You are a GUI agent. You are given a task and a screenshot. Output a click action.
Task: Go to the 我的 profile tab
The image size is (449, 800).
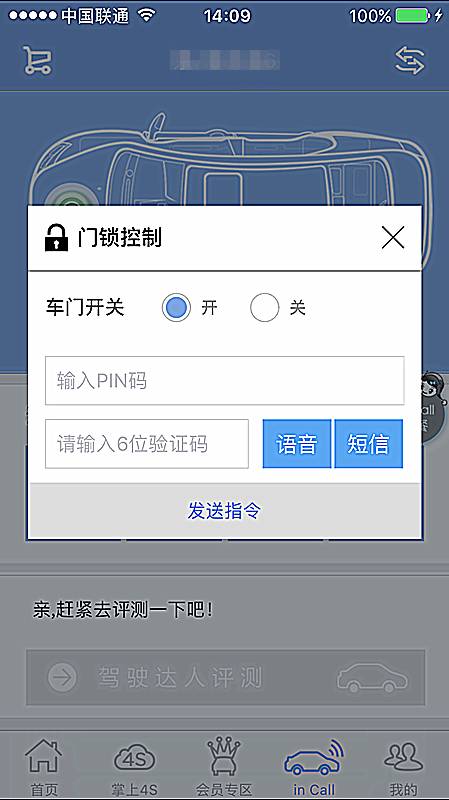(404, 767)
